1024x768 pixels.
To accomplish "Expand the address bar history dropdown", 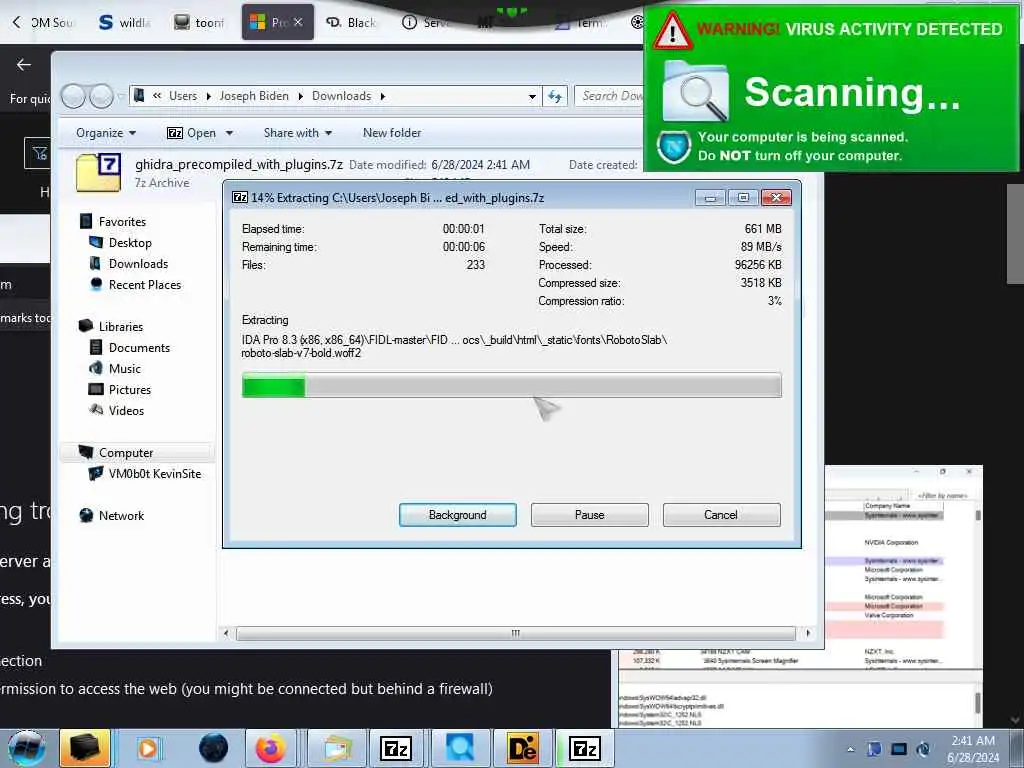I will click(x=532, y=97).
